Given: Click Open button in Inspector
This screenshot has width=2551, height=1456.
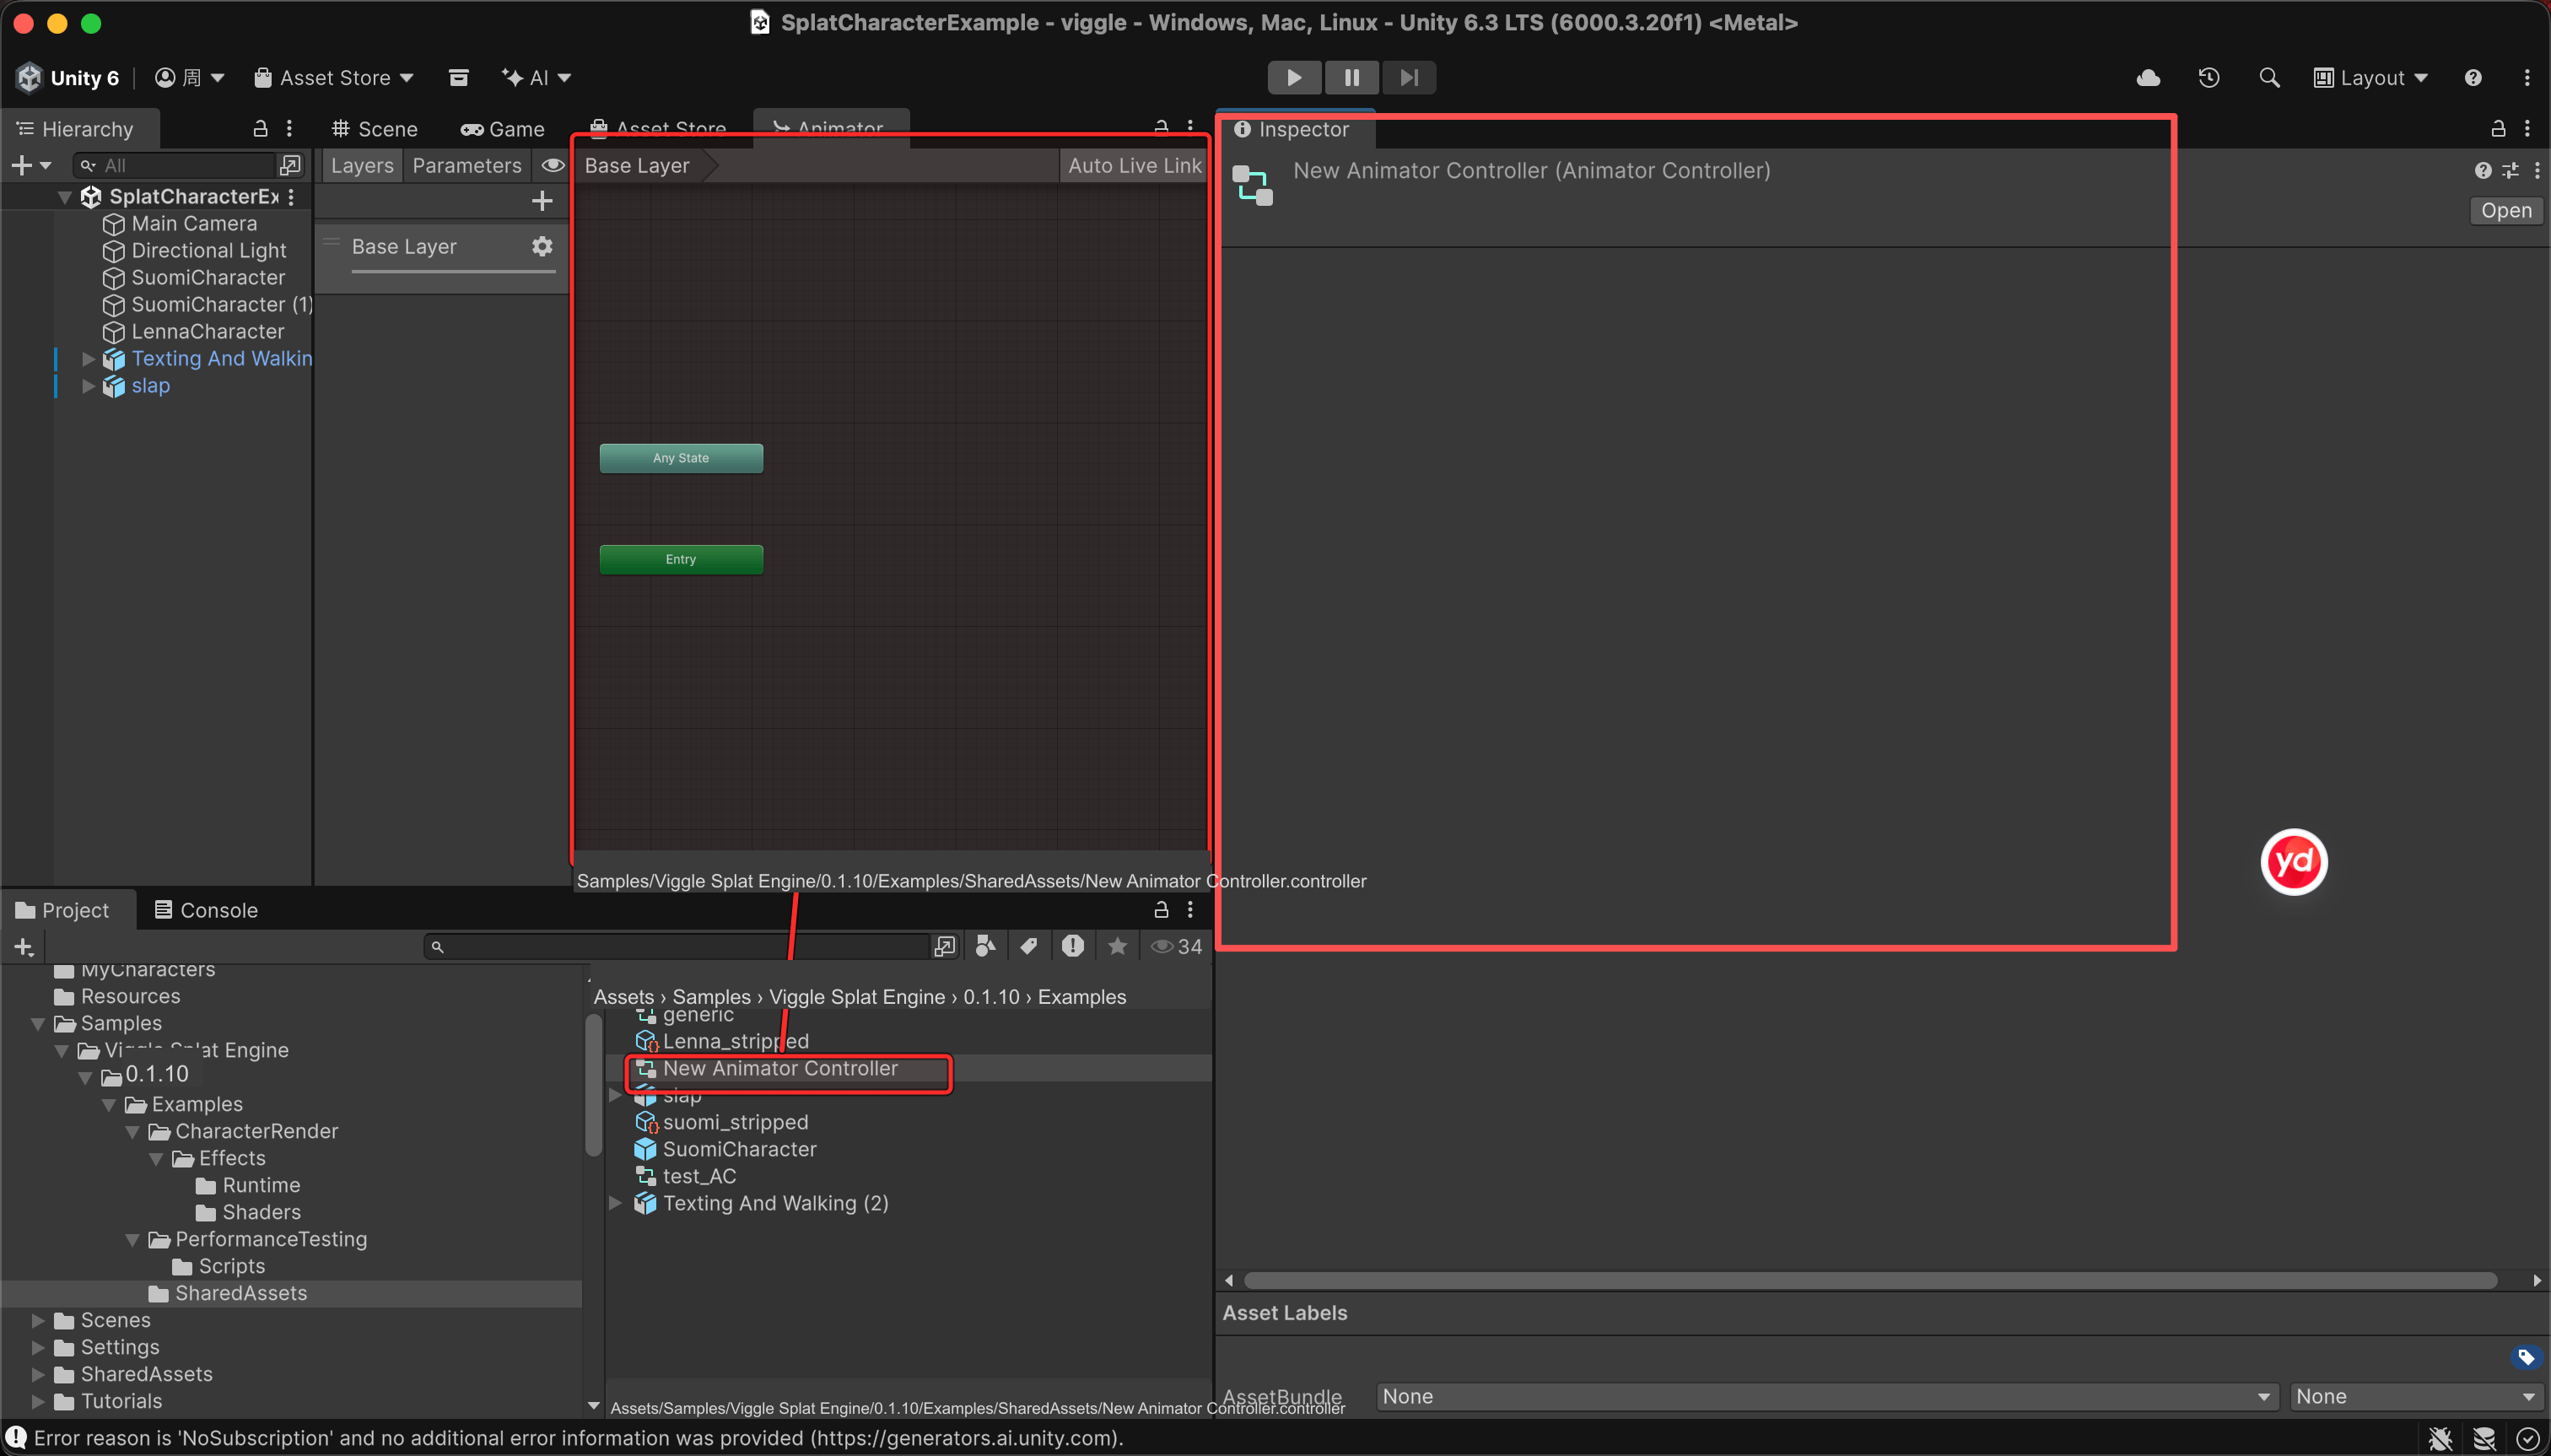Looking at the screenshot, I should [2506, 210].
